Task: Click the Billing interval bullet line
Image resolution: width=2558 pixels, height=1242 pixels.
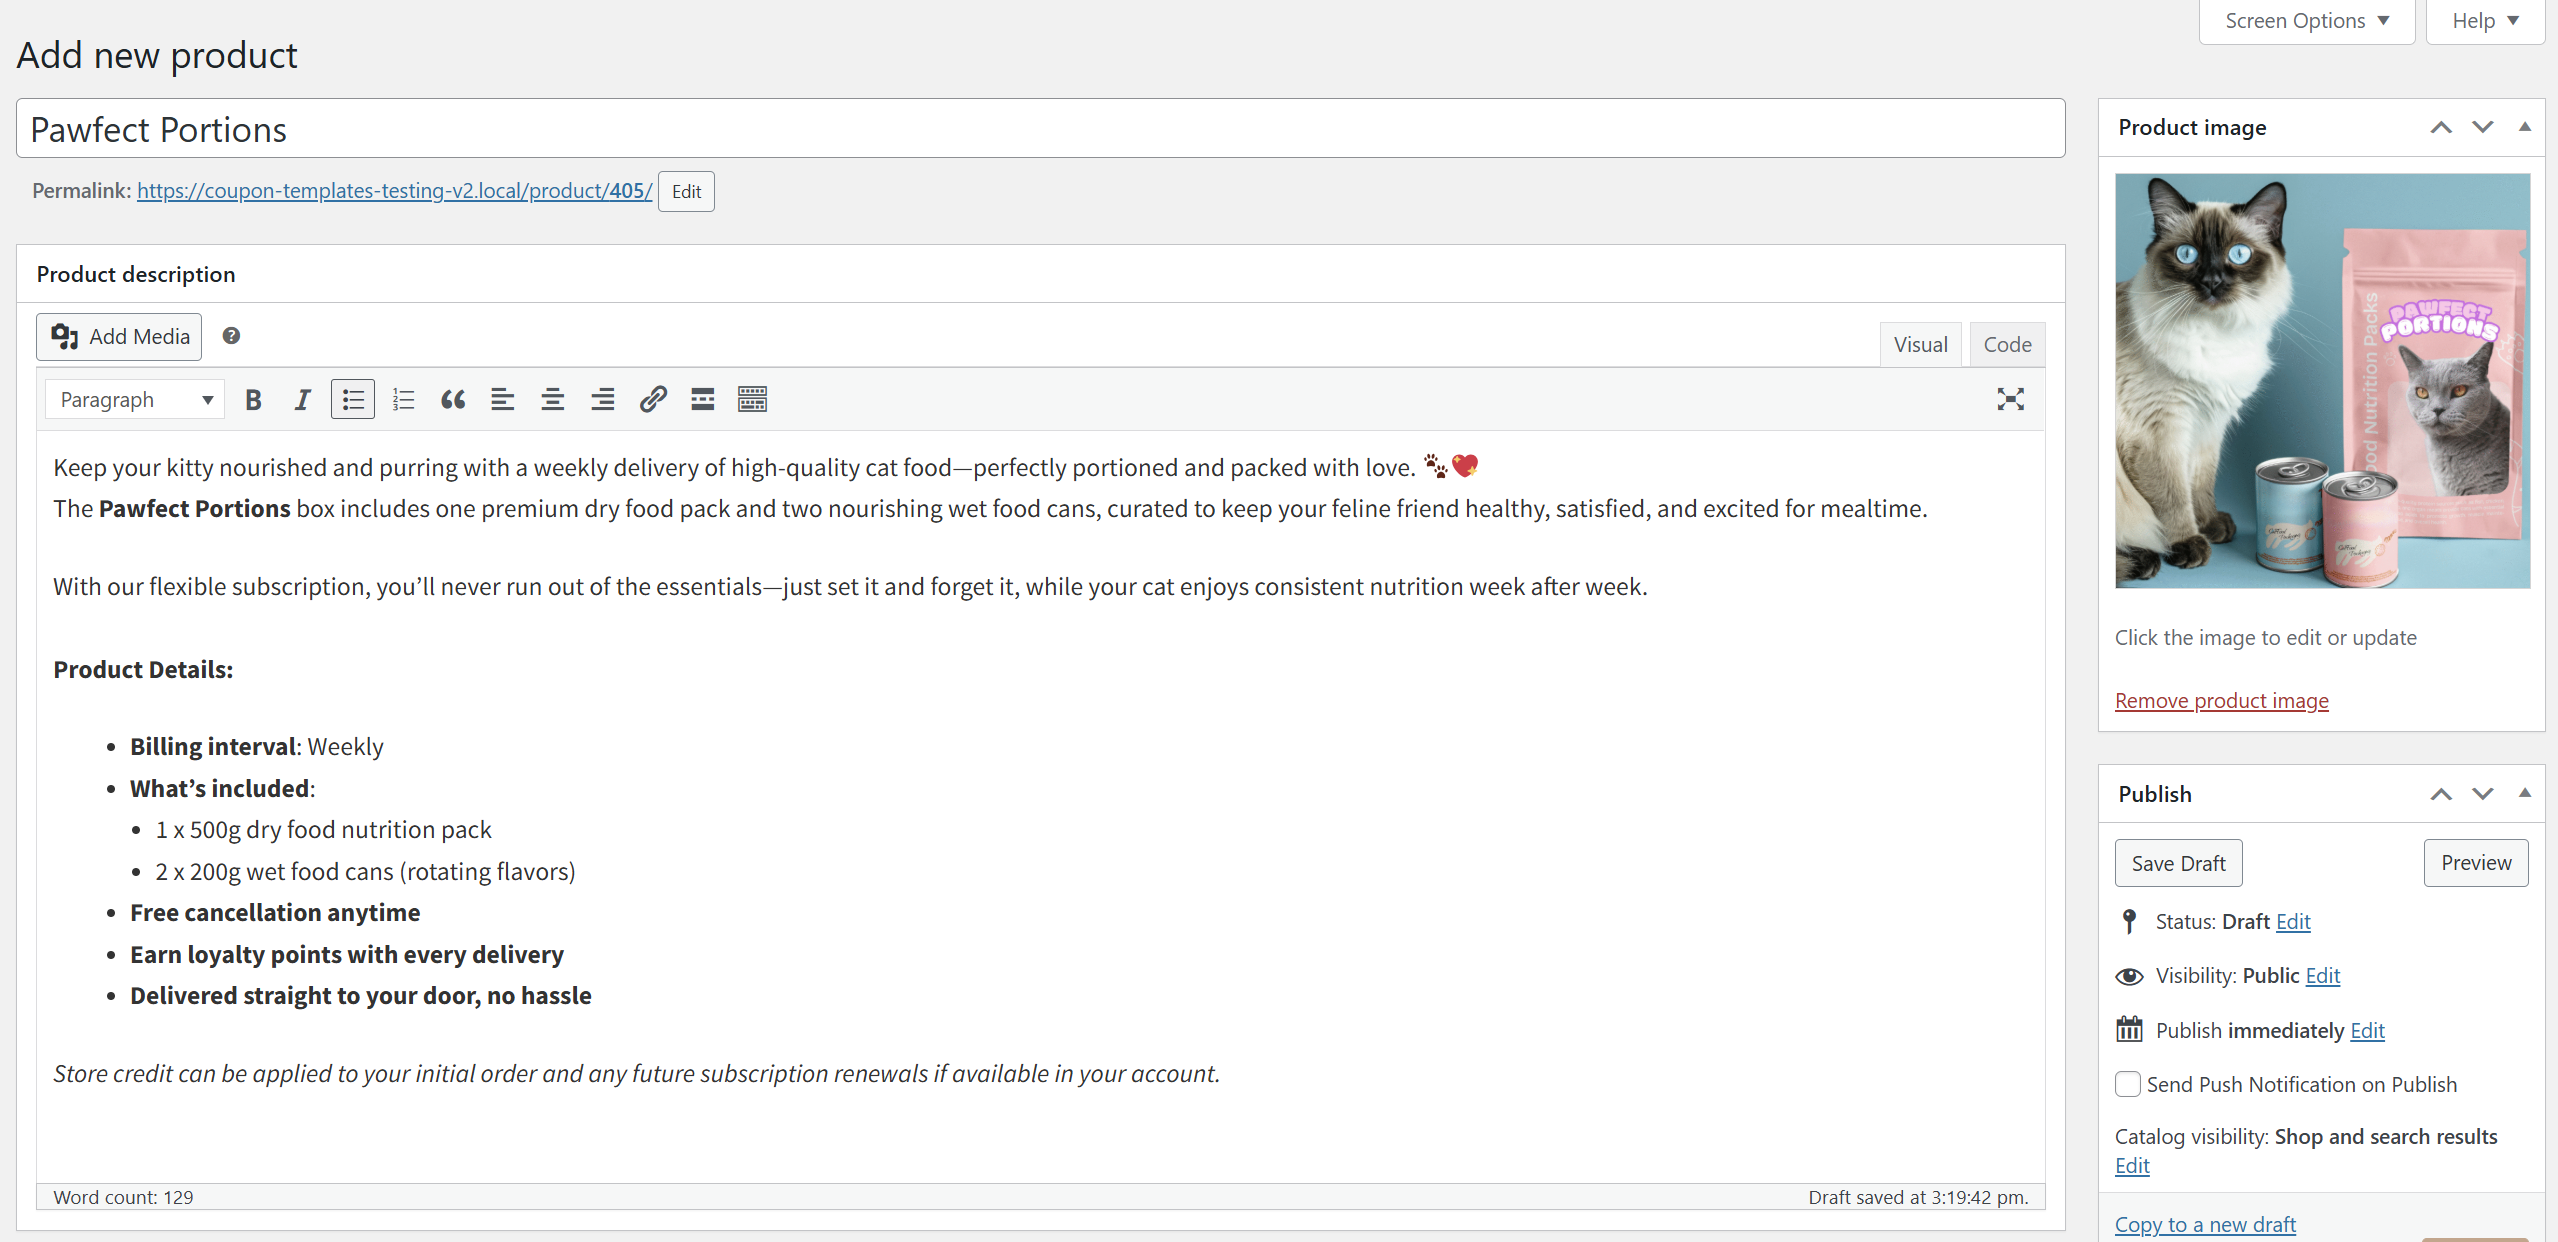Action: click(257, 747)
